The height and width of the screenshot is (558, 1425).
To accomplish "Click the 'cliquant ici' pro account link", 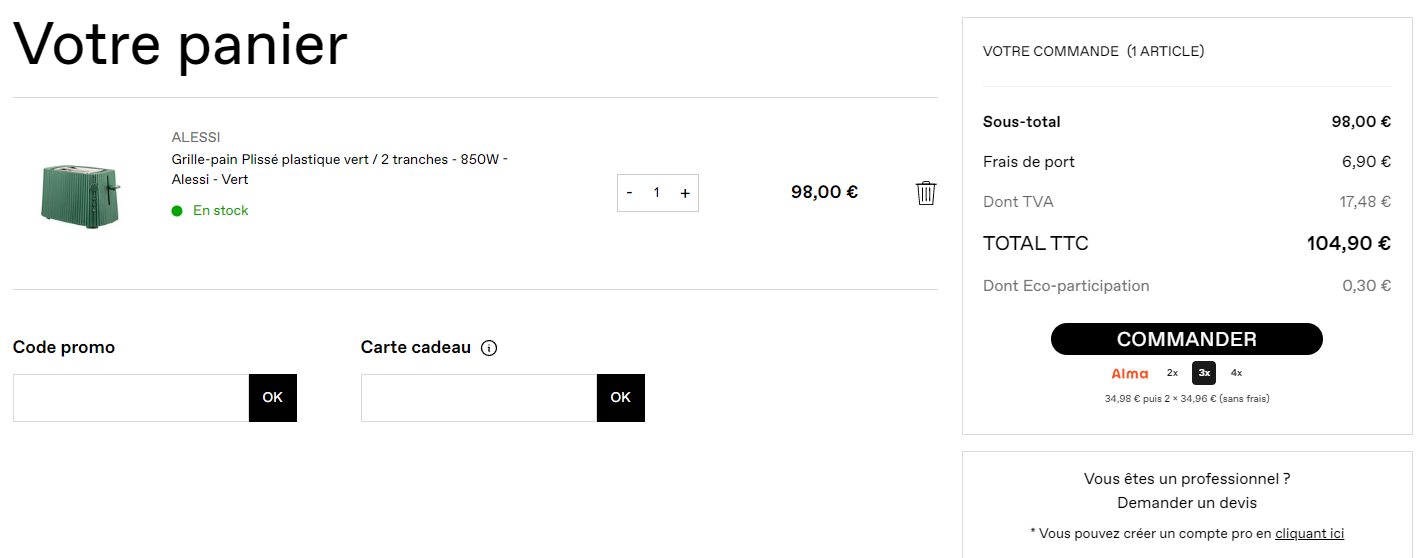I will [x=1309, y=534].
